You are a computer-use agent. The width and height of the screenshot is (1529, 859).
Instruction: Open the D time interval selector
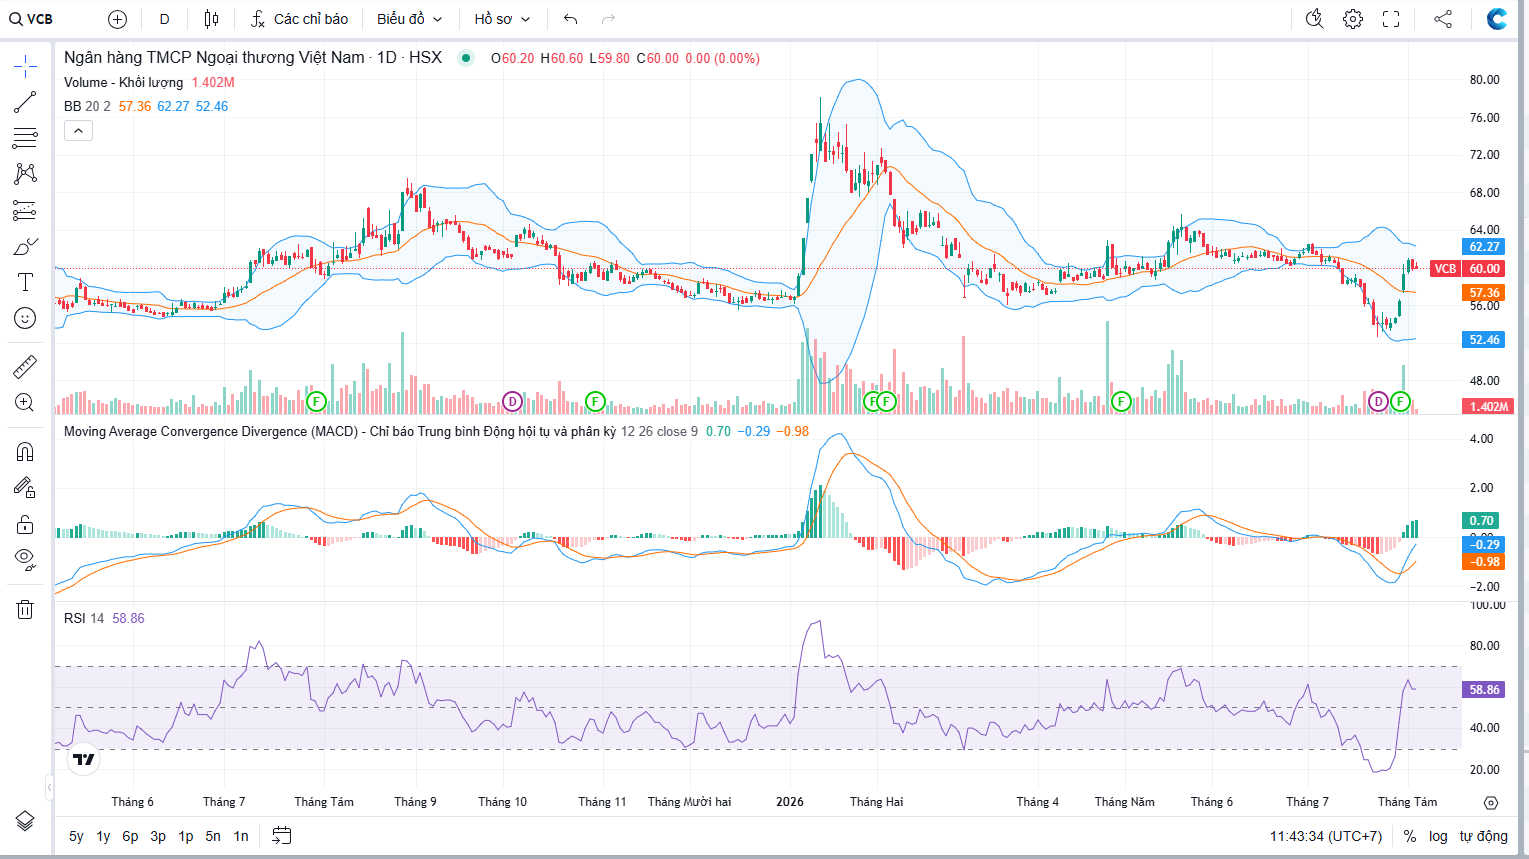tap(164, 19)
